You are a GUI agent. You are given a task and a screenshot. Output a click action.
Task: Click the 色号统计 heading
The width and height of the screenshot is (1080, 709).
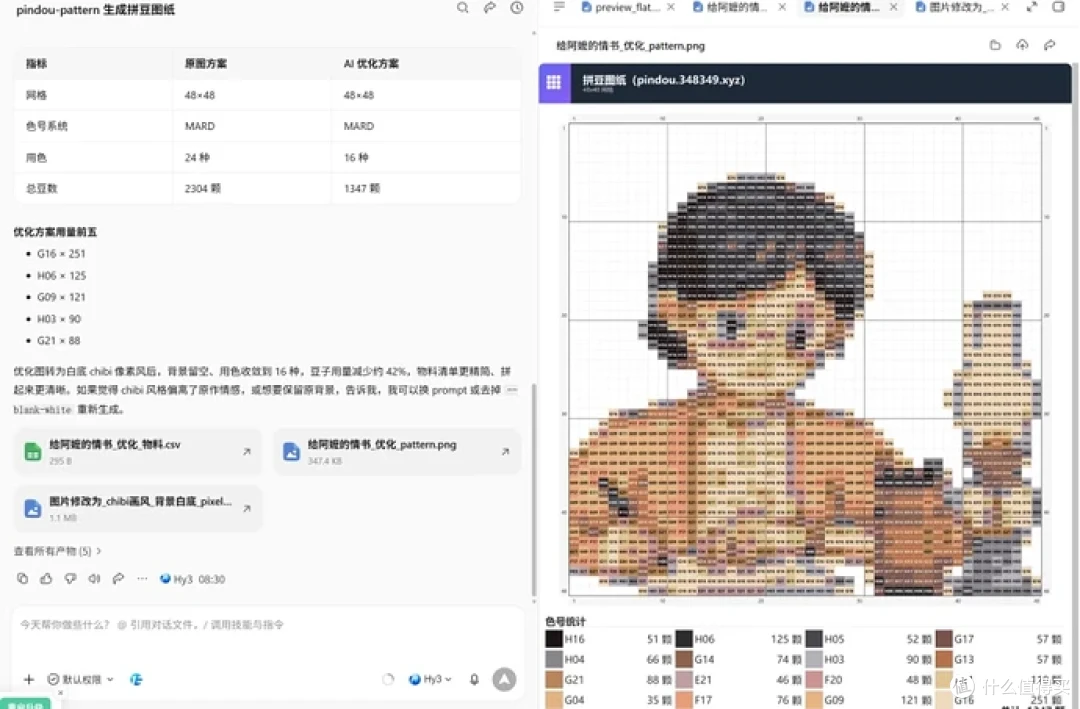point(565,621)
